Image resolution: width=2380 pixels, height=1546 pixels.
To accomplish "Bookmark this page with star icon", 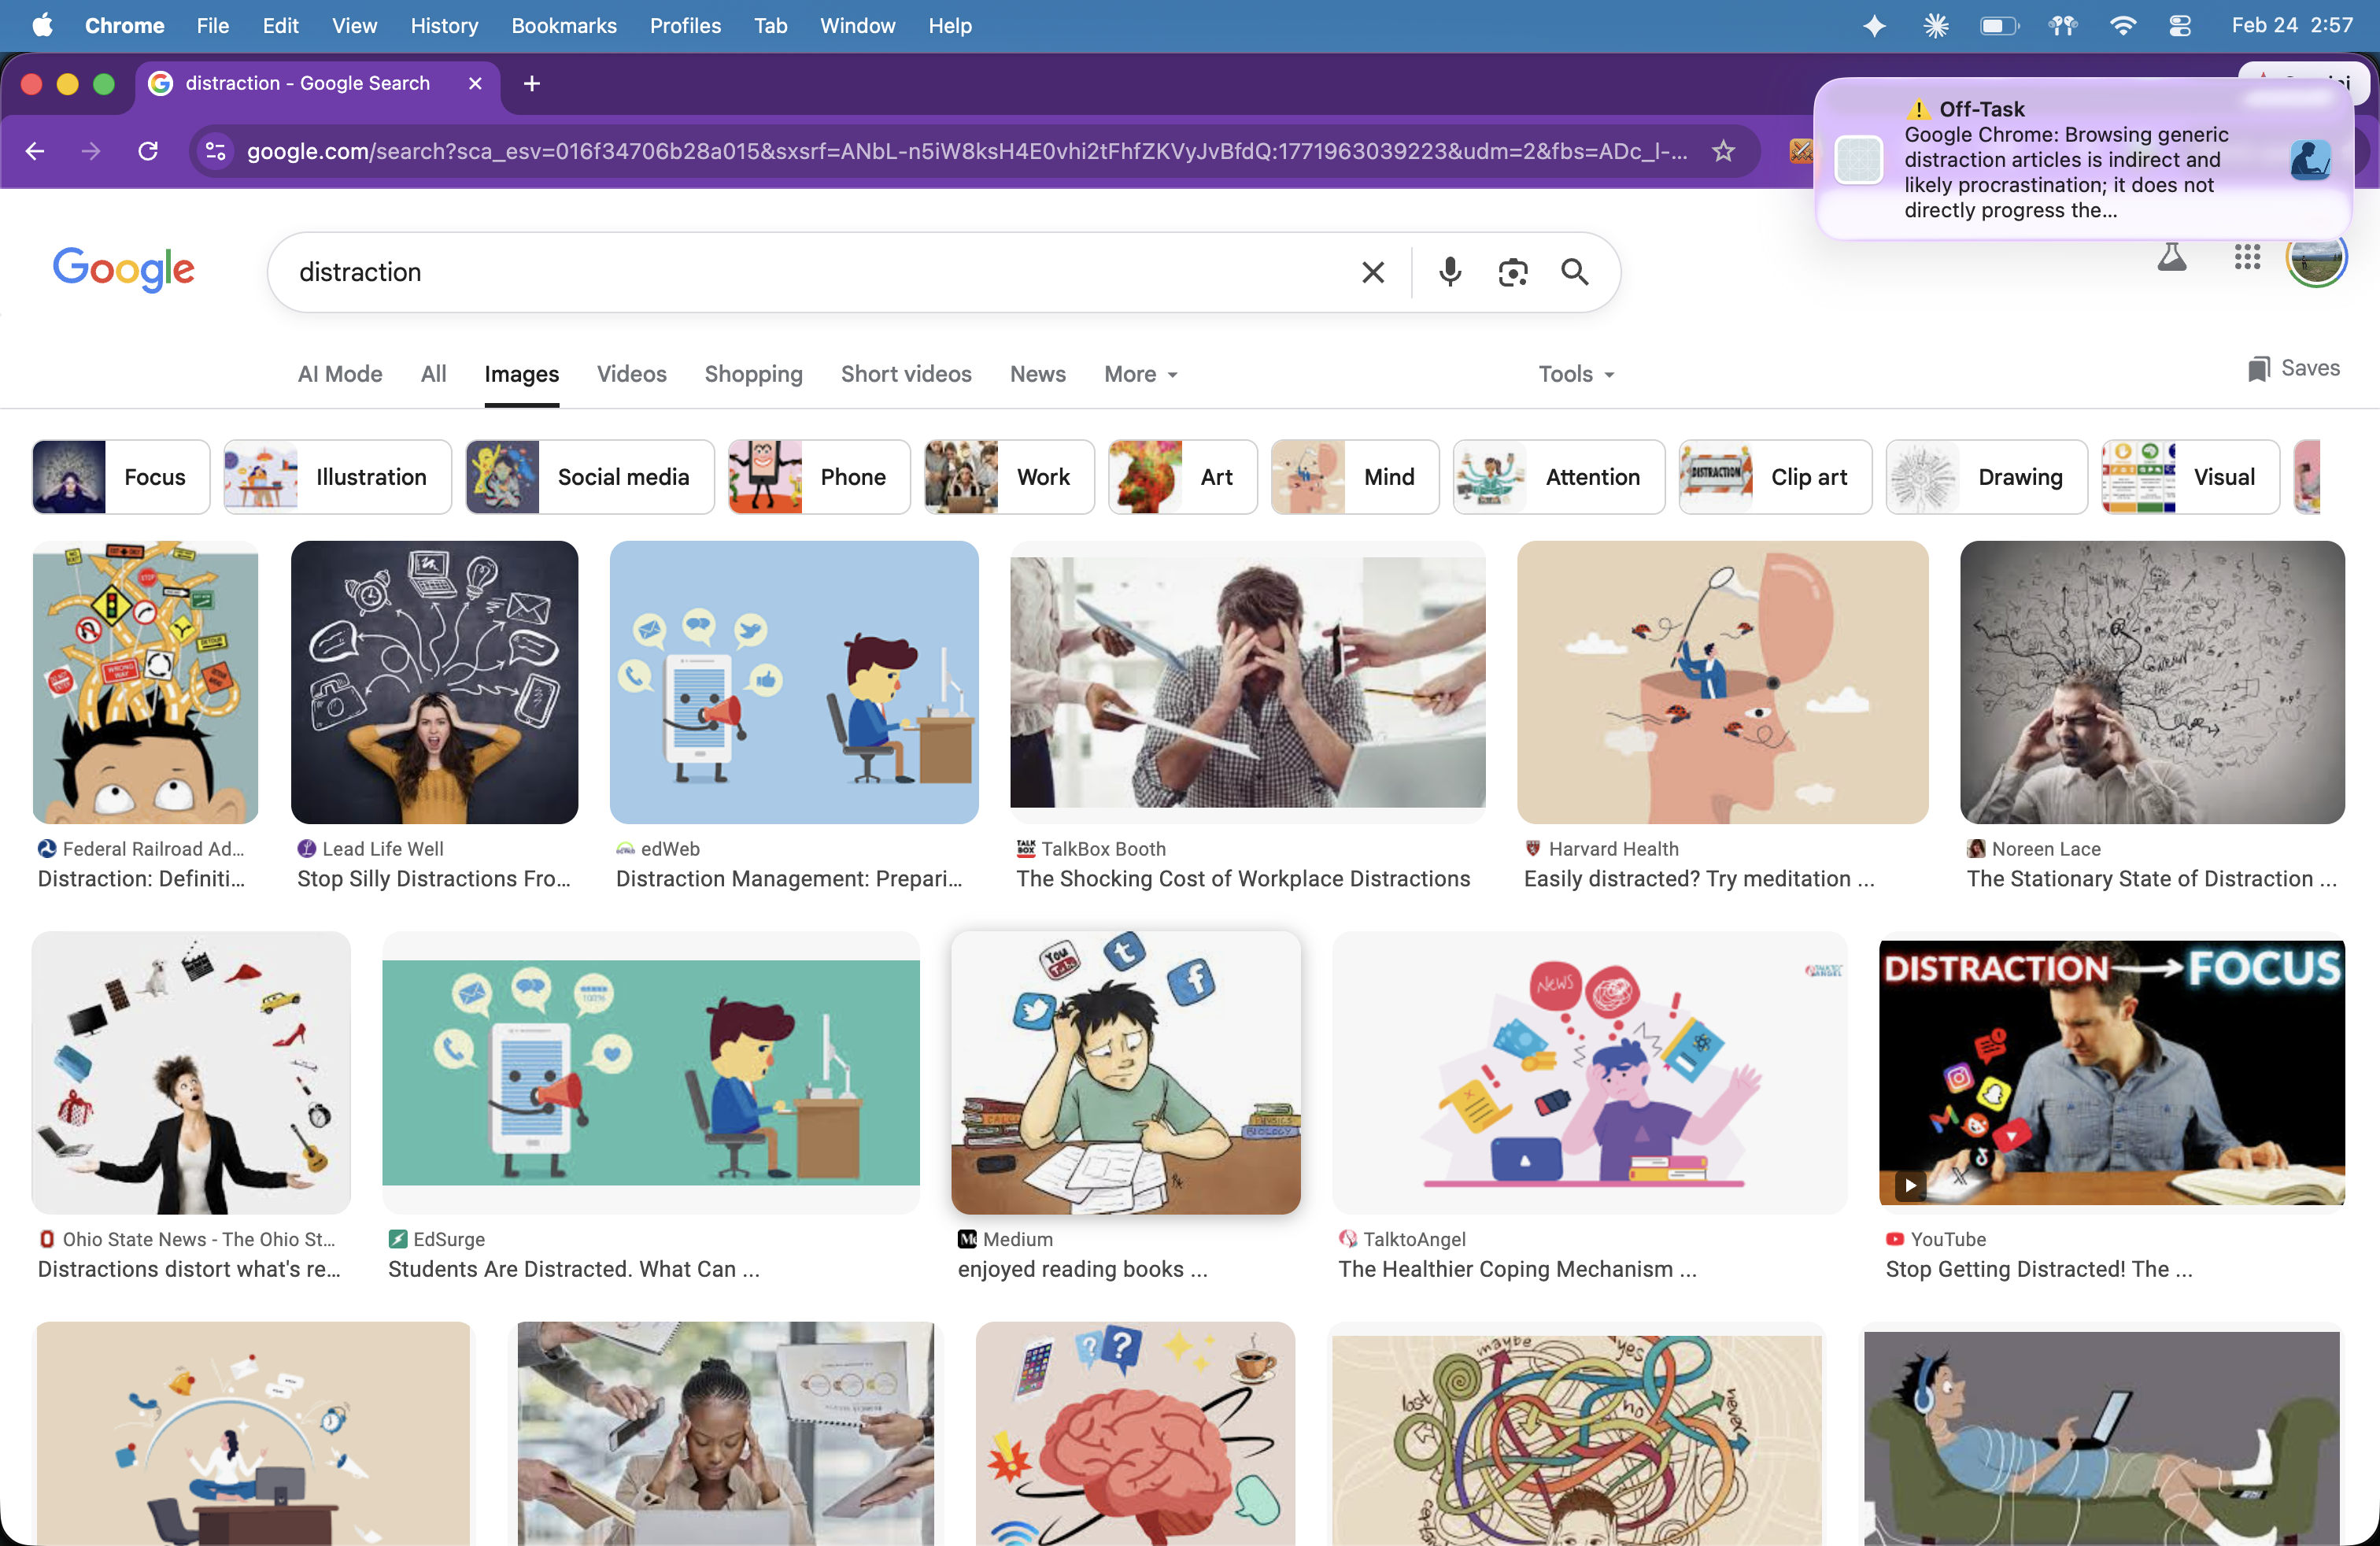I will pyautogui.click(x=1722, y=151).
